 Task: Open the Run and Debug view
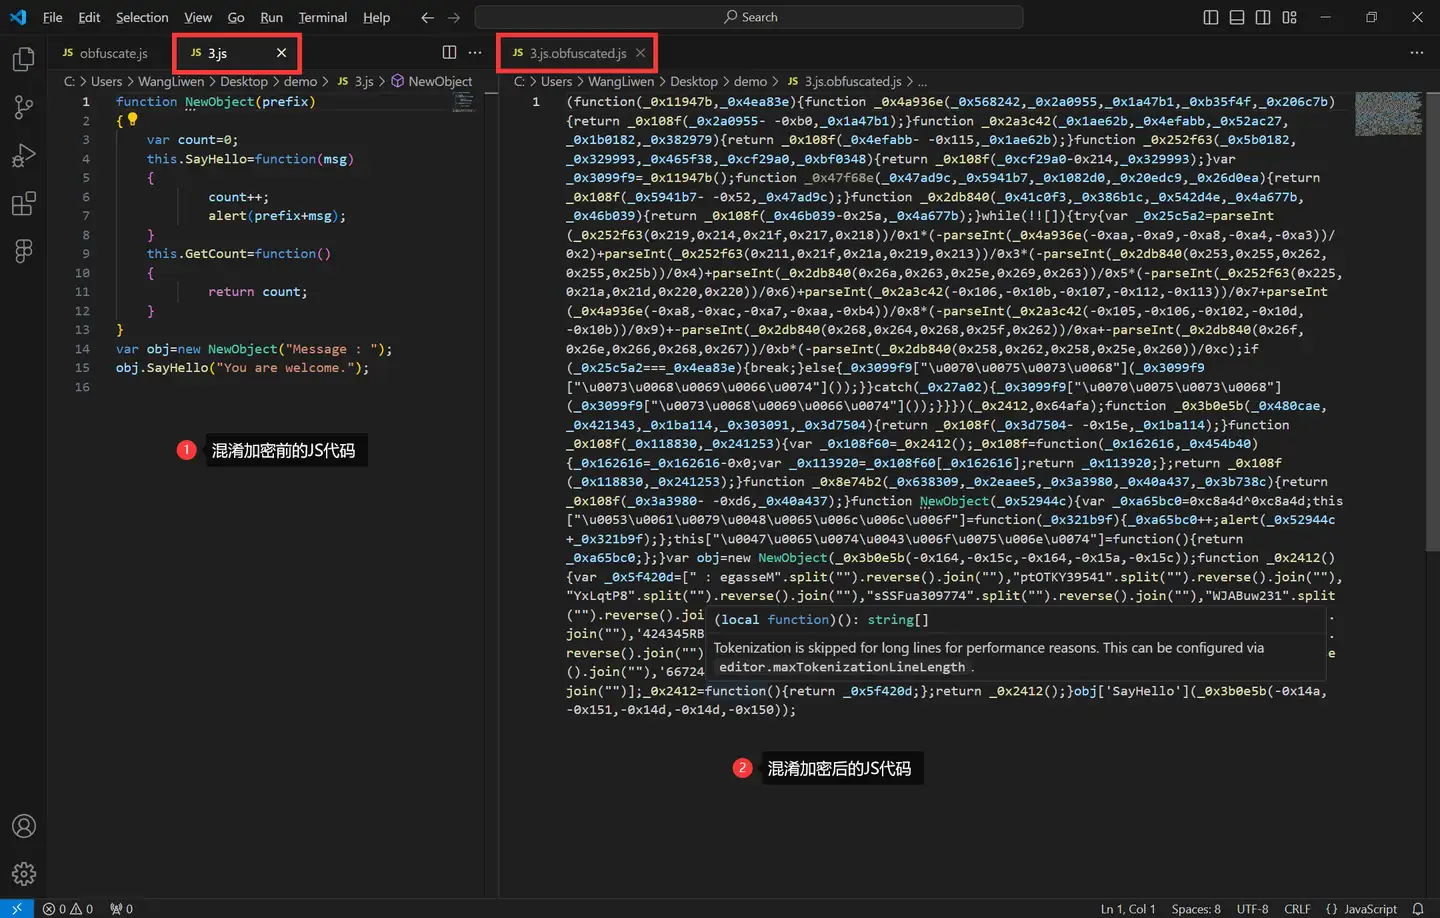pos(23,156)
